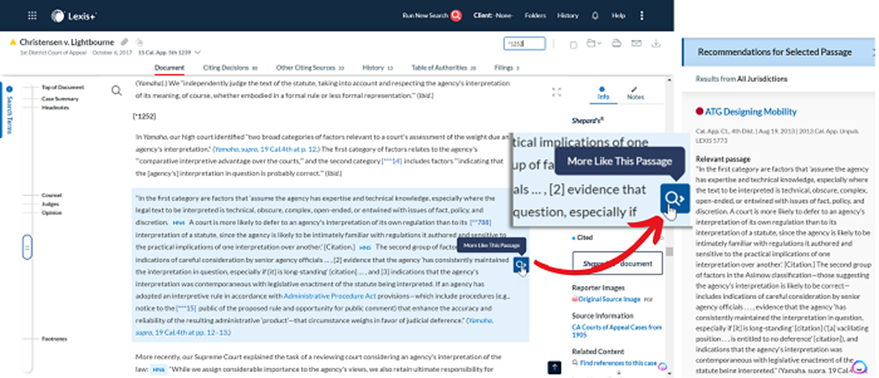Jump to Judges in outline
This screenshot has height=378, width=879.
pyautogui.click(x=50, y=204)
